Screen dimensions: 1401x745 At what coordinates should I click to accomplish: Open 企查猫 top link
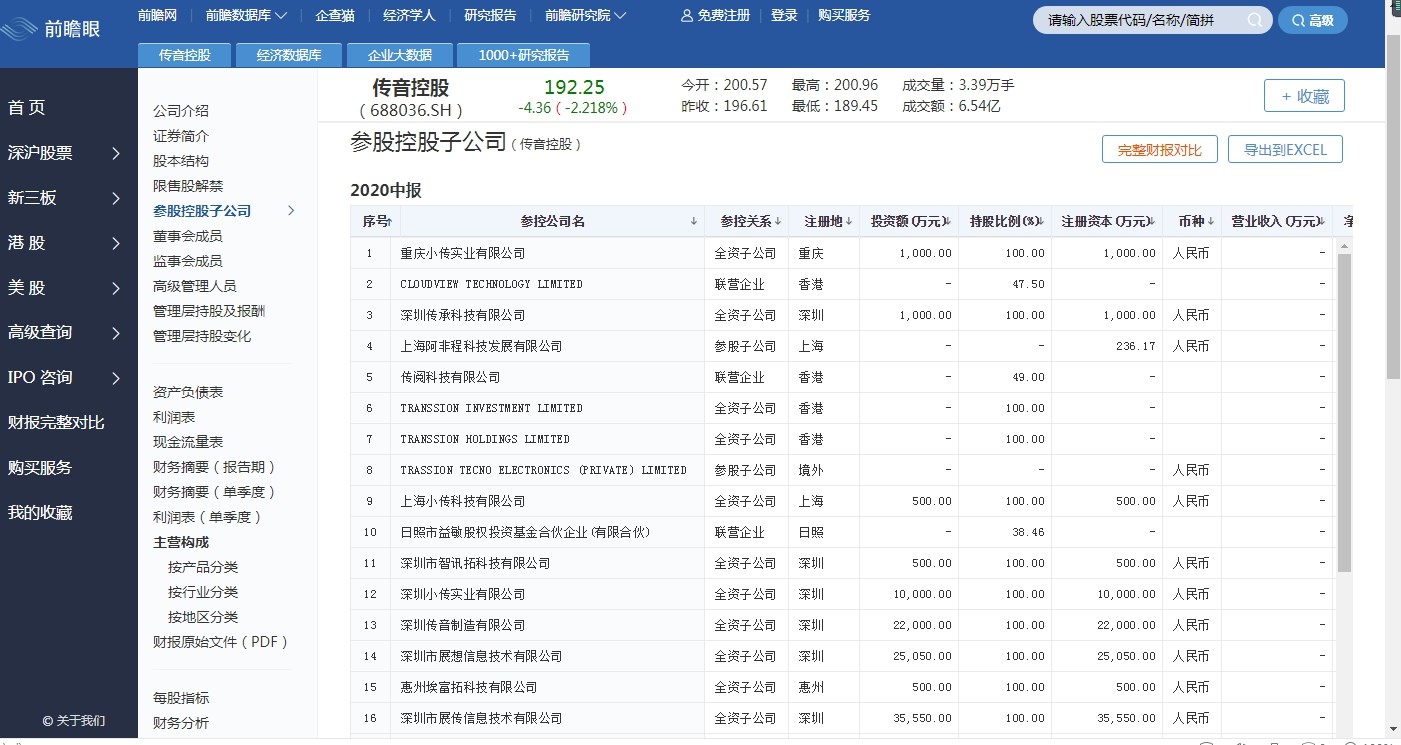(x=335, y=16)
